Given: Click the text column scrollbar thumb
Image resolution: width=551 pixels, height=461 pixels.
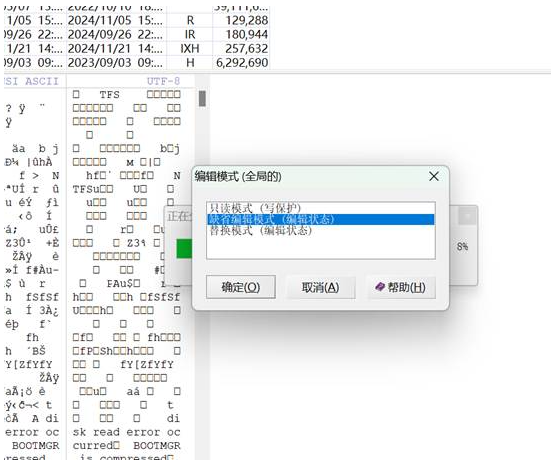Looking at the screenshot, I should tap(202, 98).
